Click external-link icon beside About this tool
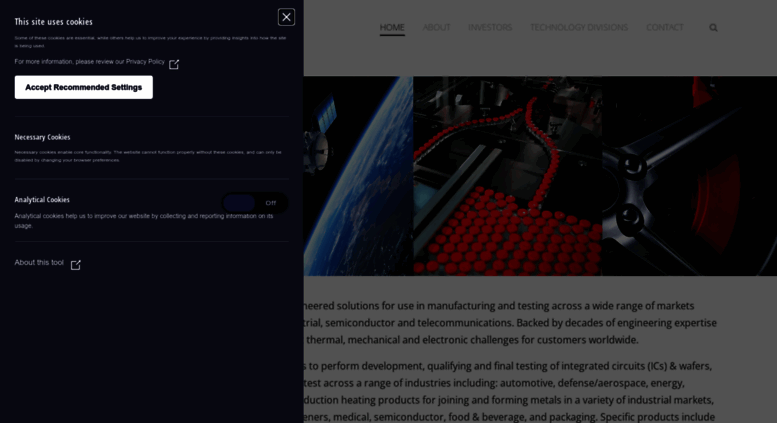Screen dimensions: 777x423 pyautogui.click(x=75, y=265)
